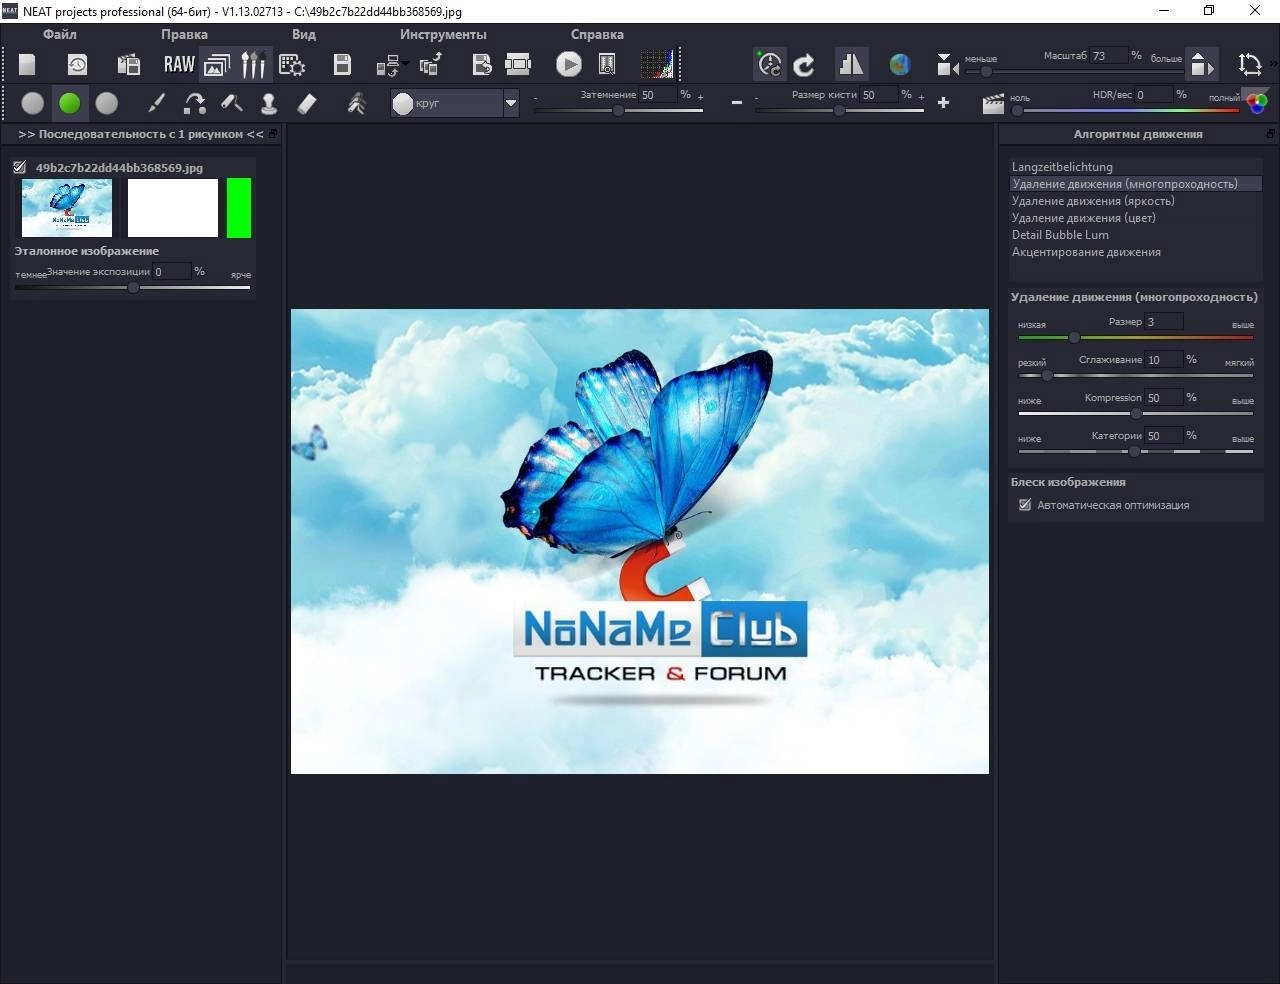Toggle the mirror comparison view icon
Image resolution: width=1280 pixels, height=984 pixels.
click(851, 65)
